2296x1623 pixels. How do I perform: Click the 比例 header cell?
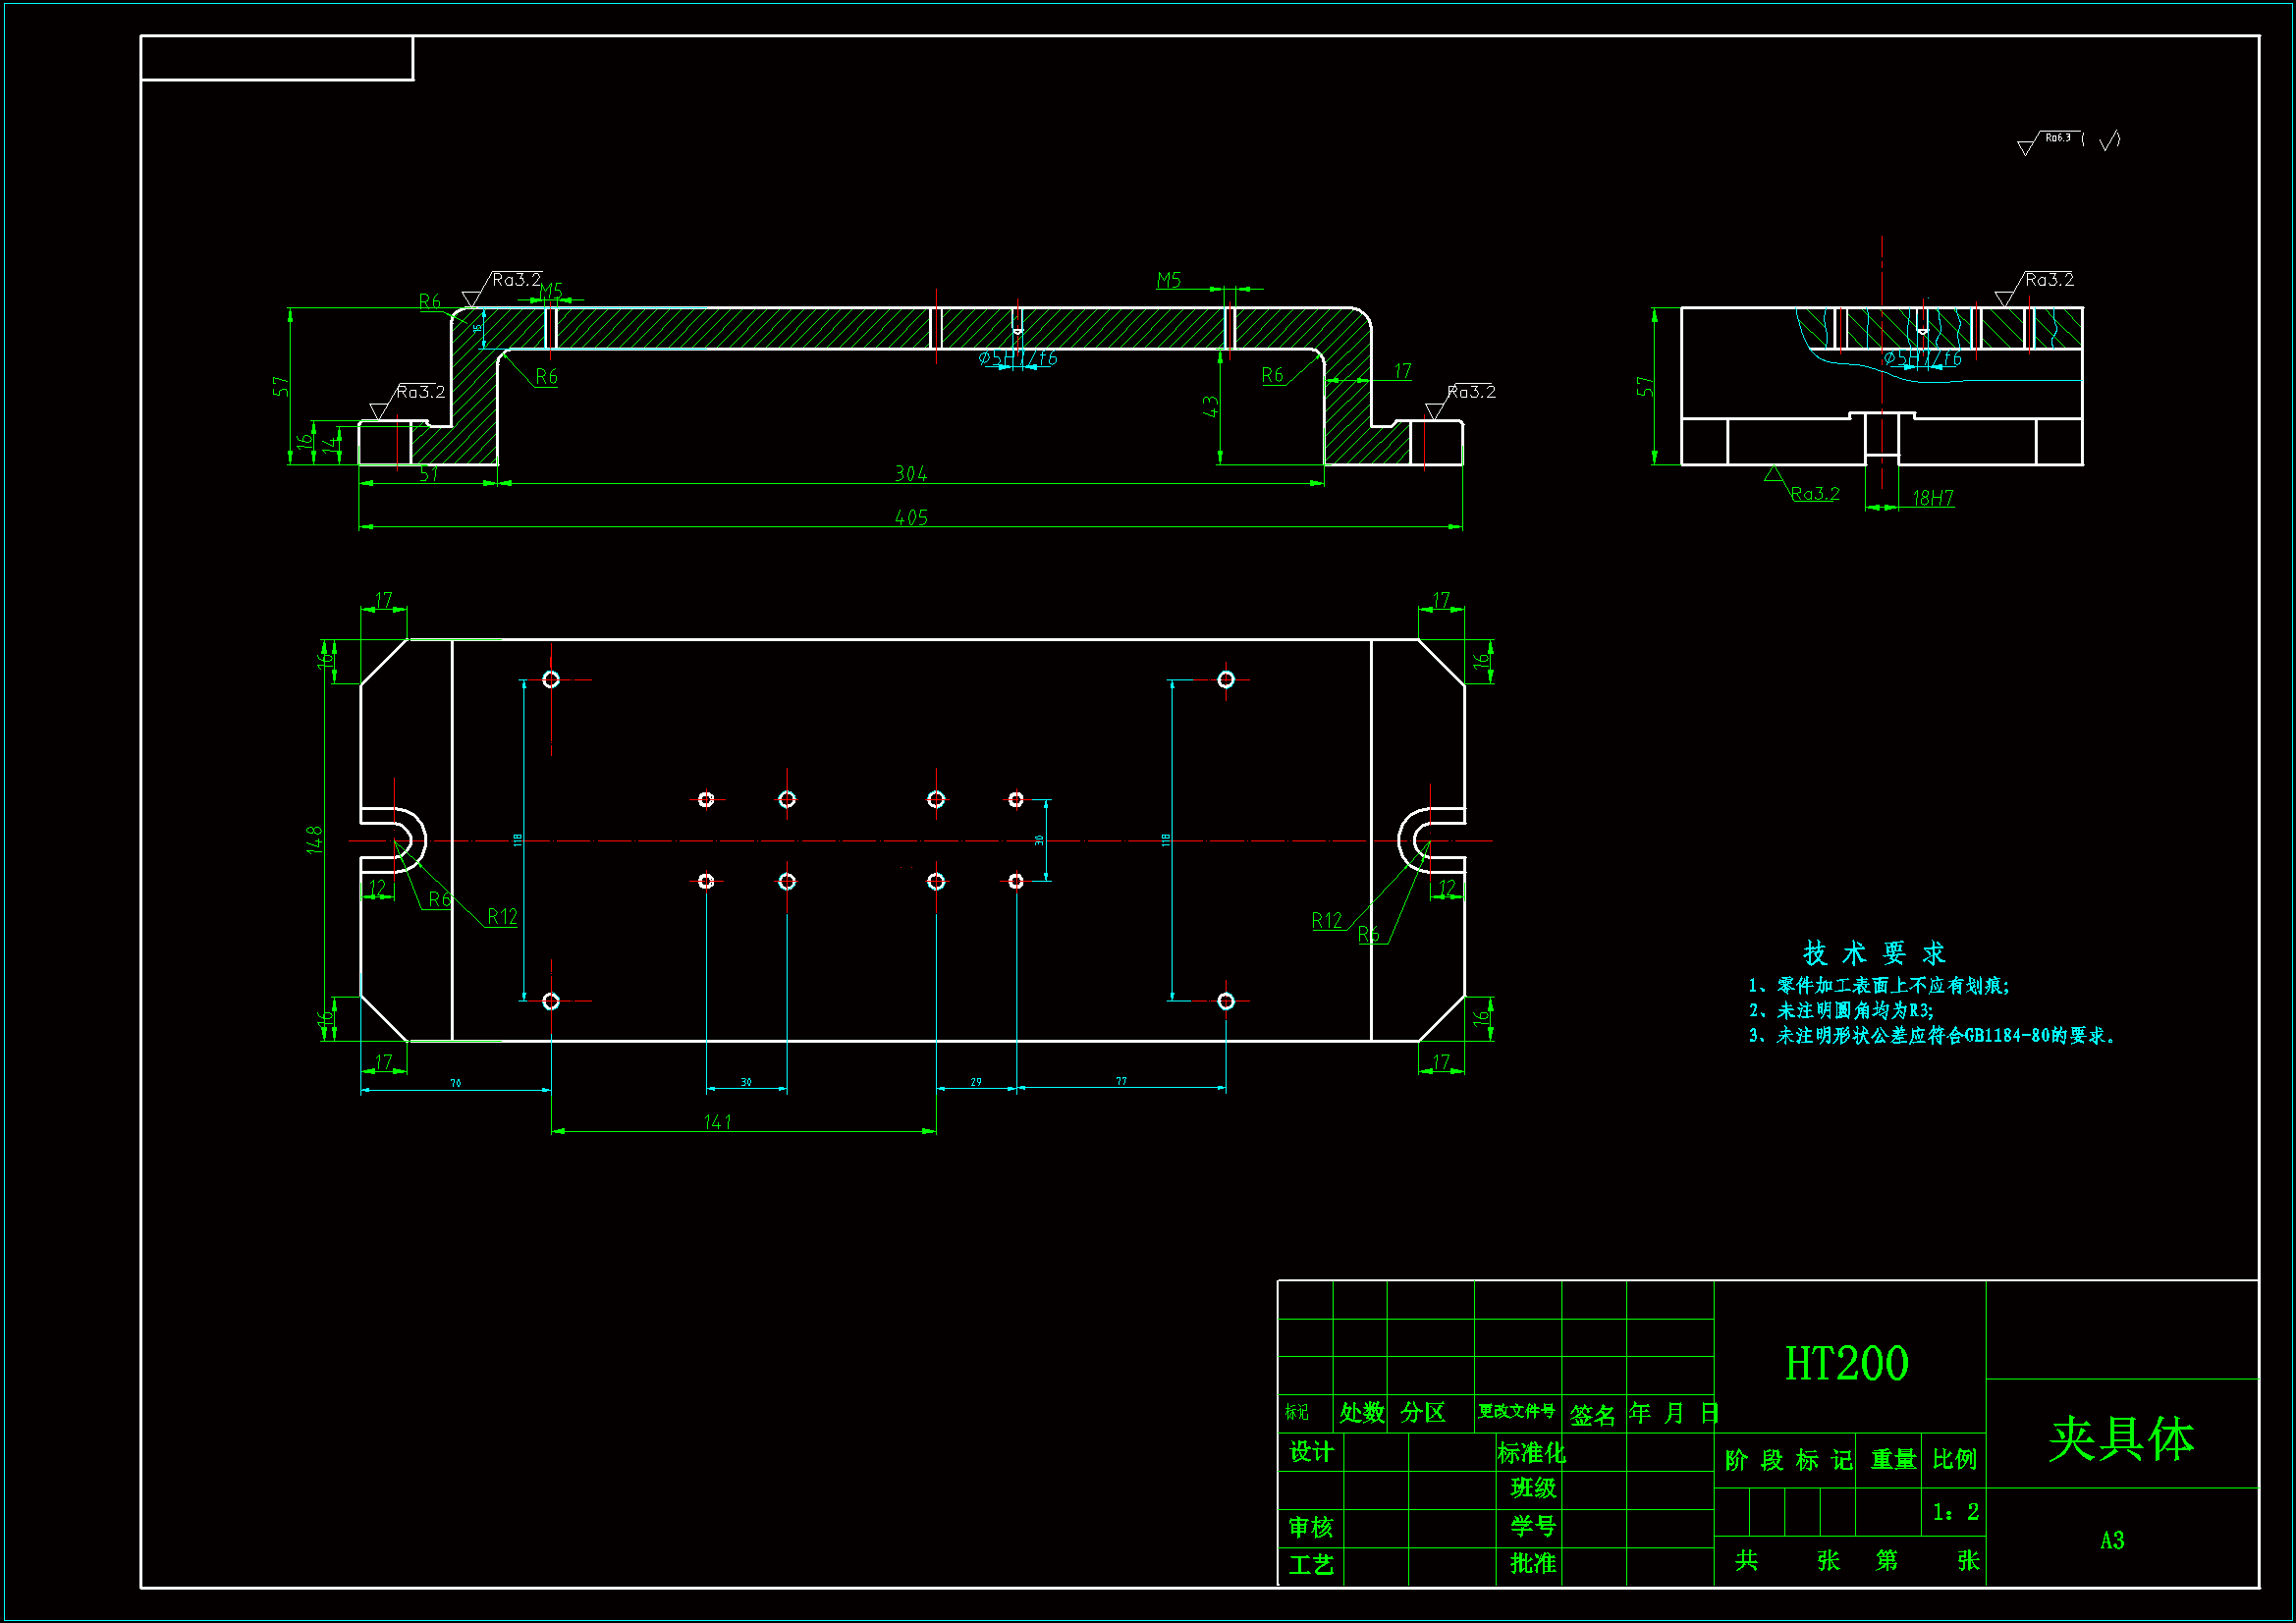tap(1954, 1459)
